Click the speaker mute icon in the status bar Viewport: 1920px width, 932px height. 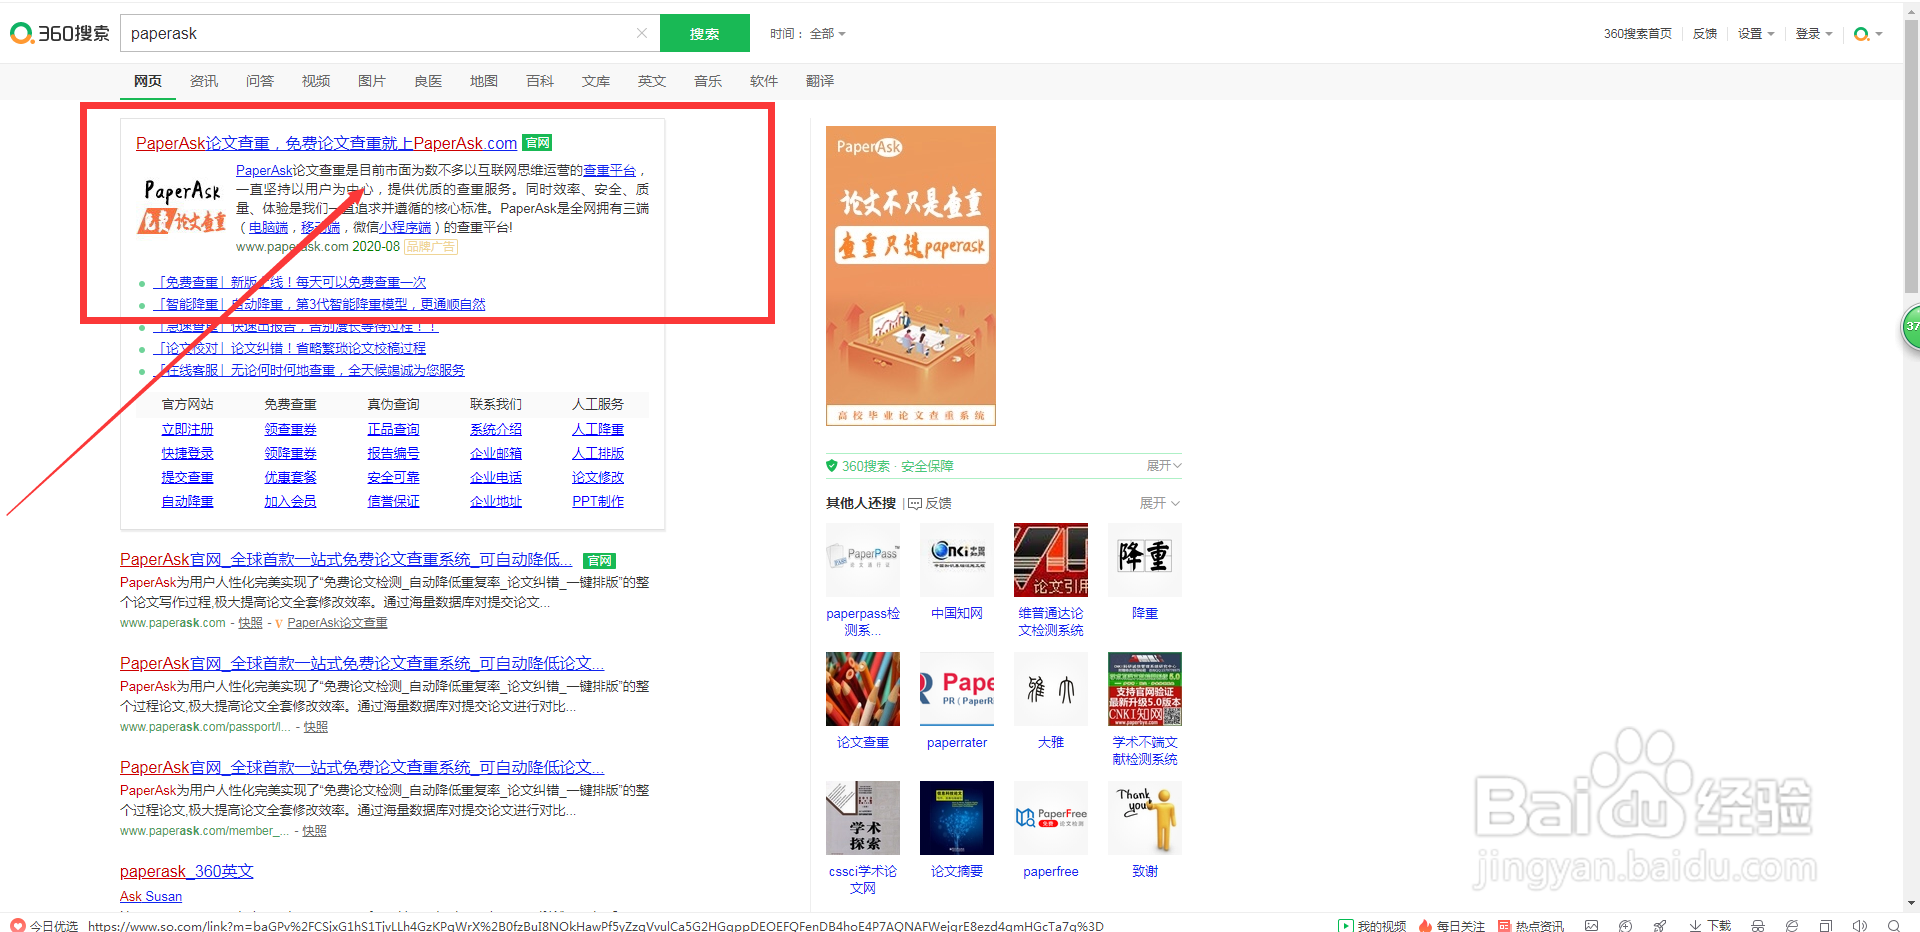click(x=1860, y=926)
